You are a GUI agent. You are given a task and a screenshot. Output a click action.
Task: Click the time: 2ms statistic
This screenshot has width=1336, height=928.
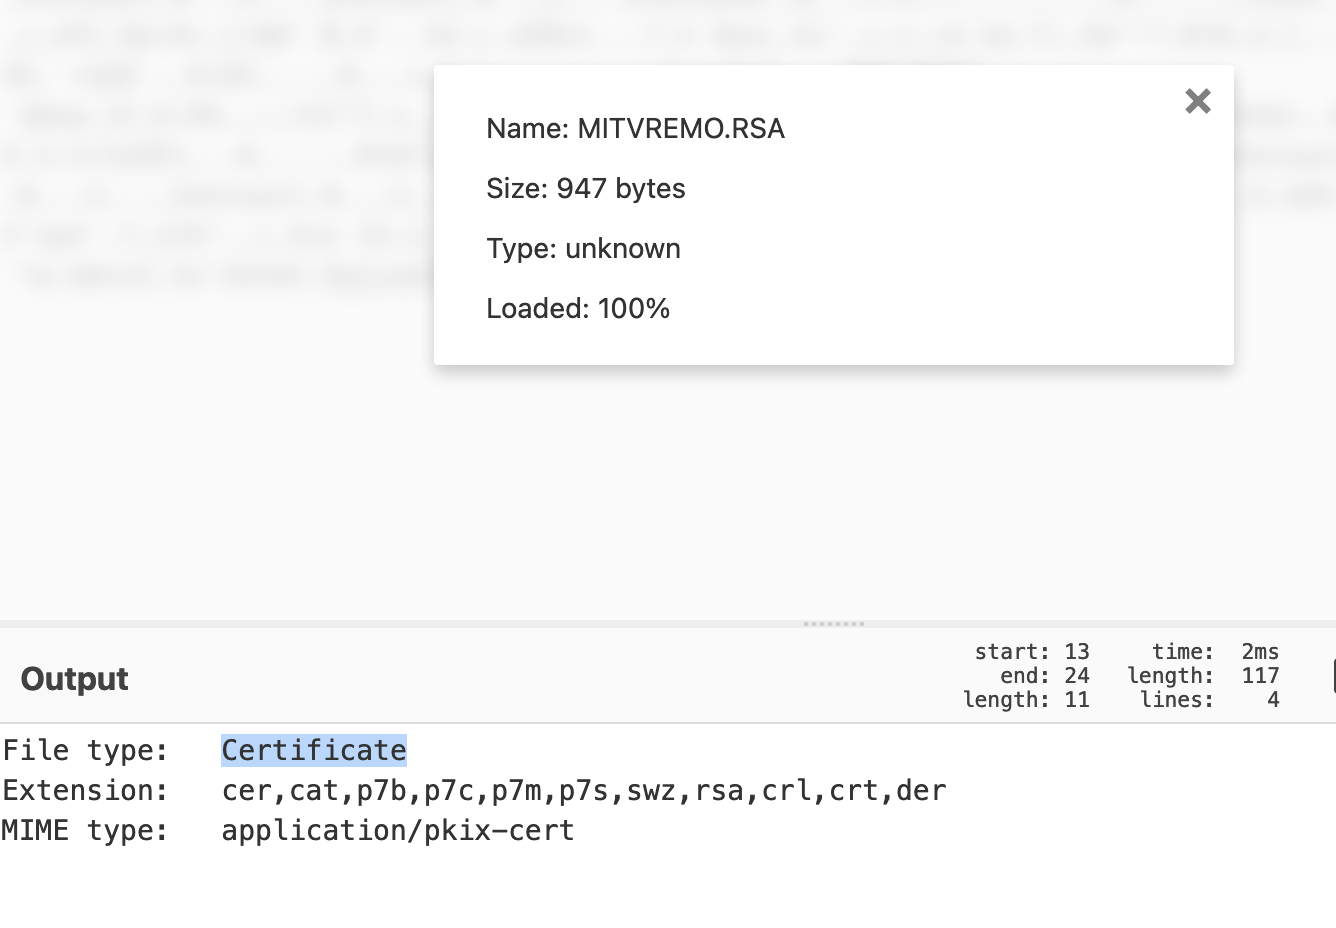click(1214, 652)
